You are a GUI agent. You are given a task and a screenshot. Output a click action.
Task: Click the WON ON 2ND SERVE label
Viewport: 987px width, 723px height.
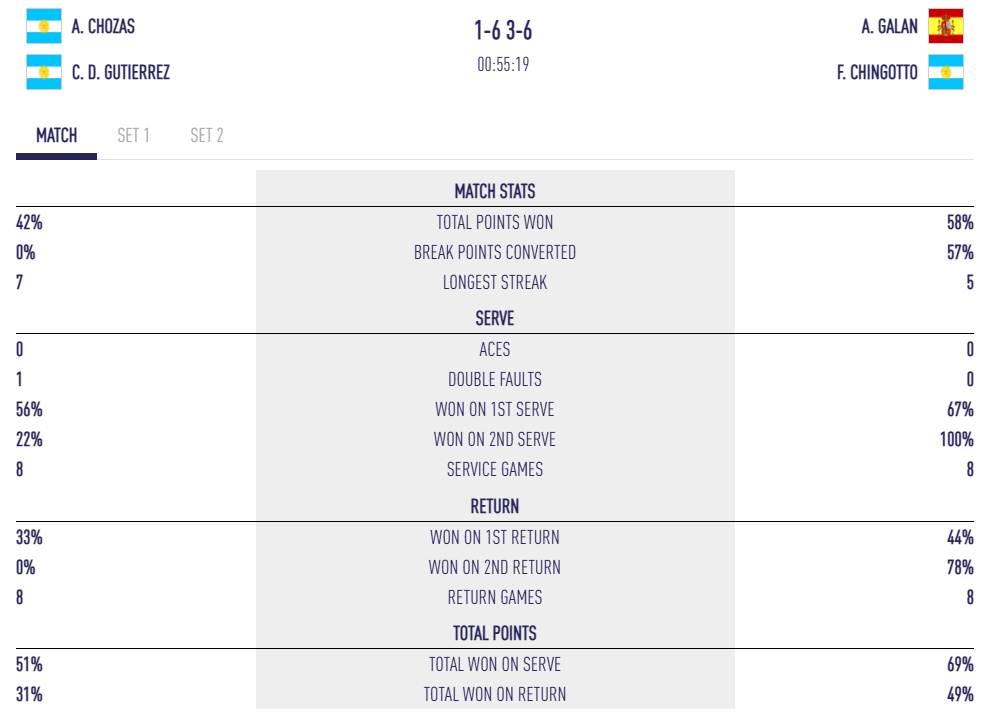pyautogui.click(x=495, y=439)
